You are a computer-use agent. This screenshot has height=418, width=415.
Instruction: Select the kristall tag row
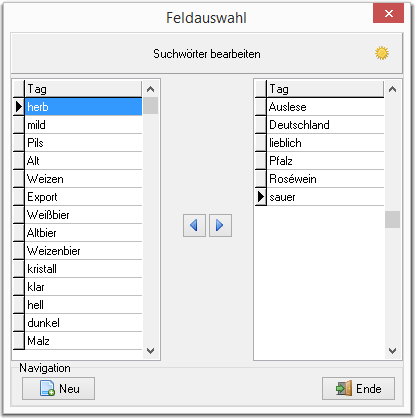click(83, 269)
